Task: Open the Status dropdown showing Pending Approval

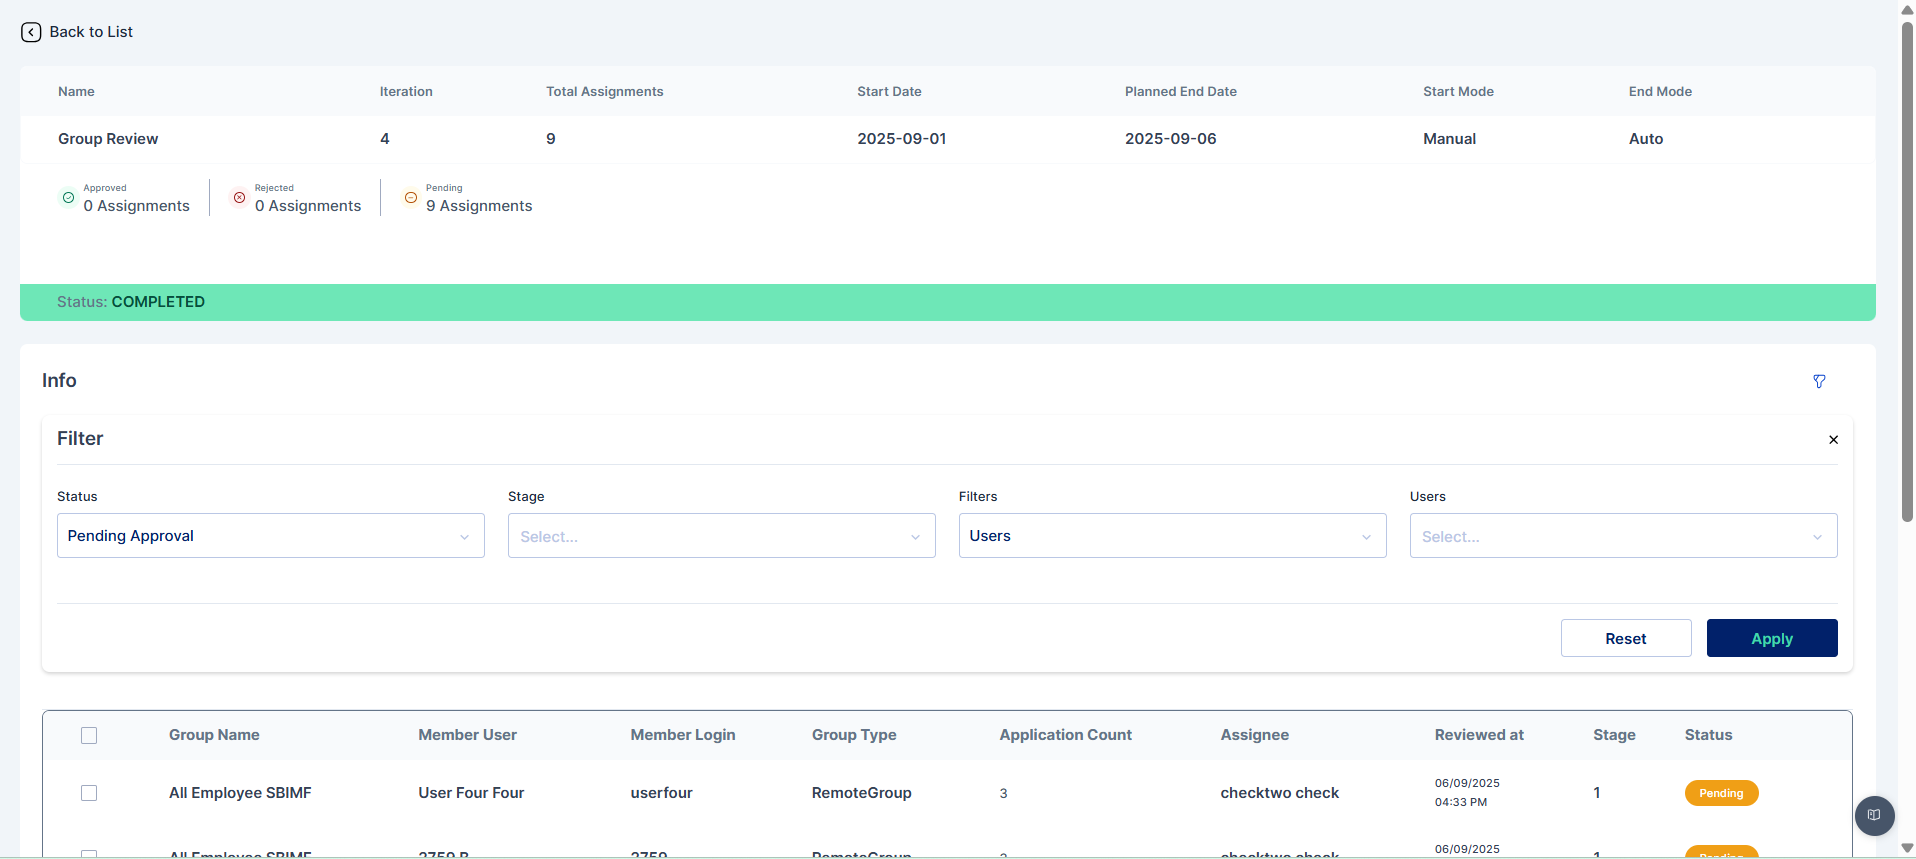Action: click(271, 536)
